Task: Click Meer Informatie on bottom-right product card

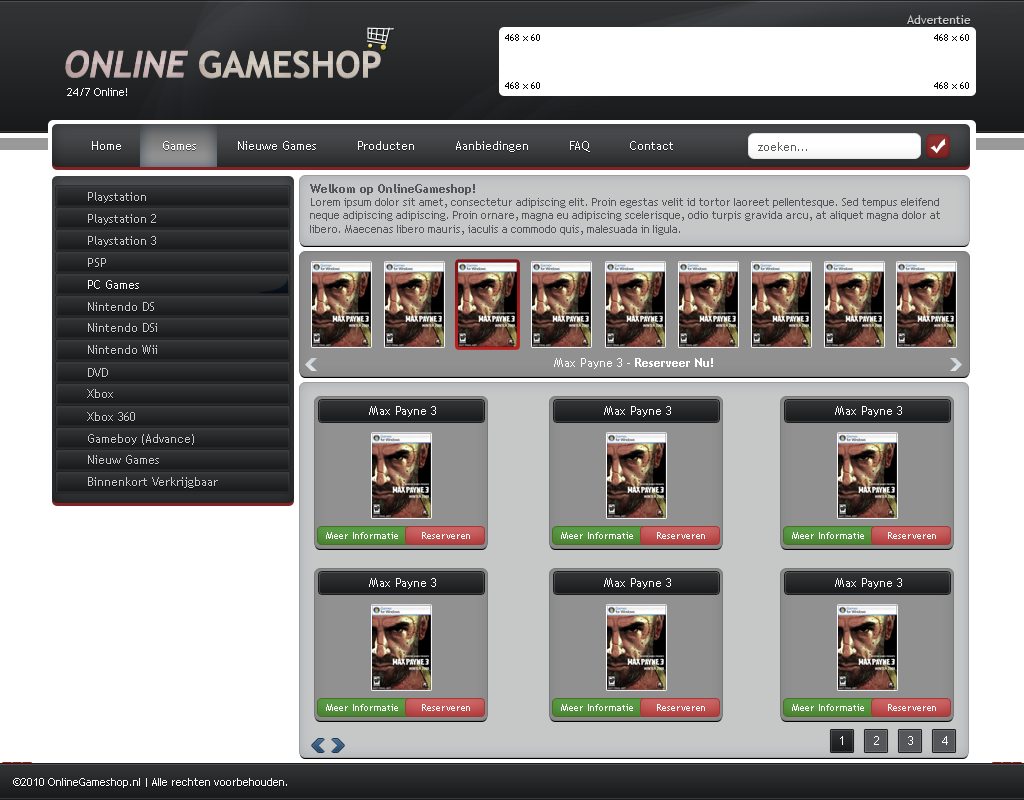Action: pyautogui.click(x=828, y=708)
